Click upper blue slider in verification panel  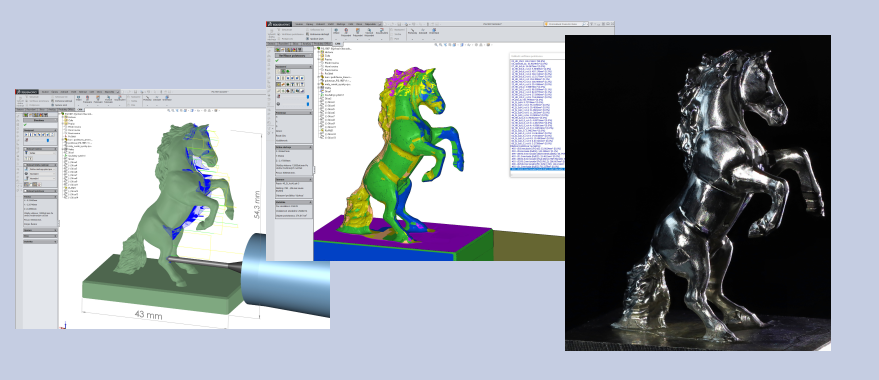[x=308, y=97]
